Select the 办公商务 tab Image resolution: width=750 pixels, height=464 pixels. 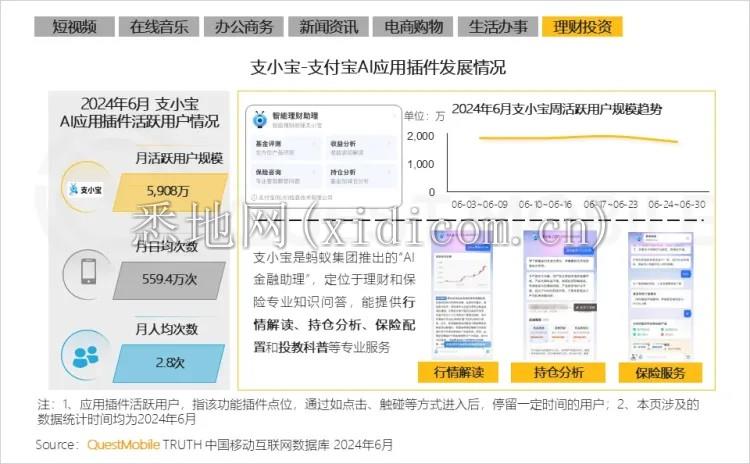click(x=243, y=26)
